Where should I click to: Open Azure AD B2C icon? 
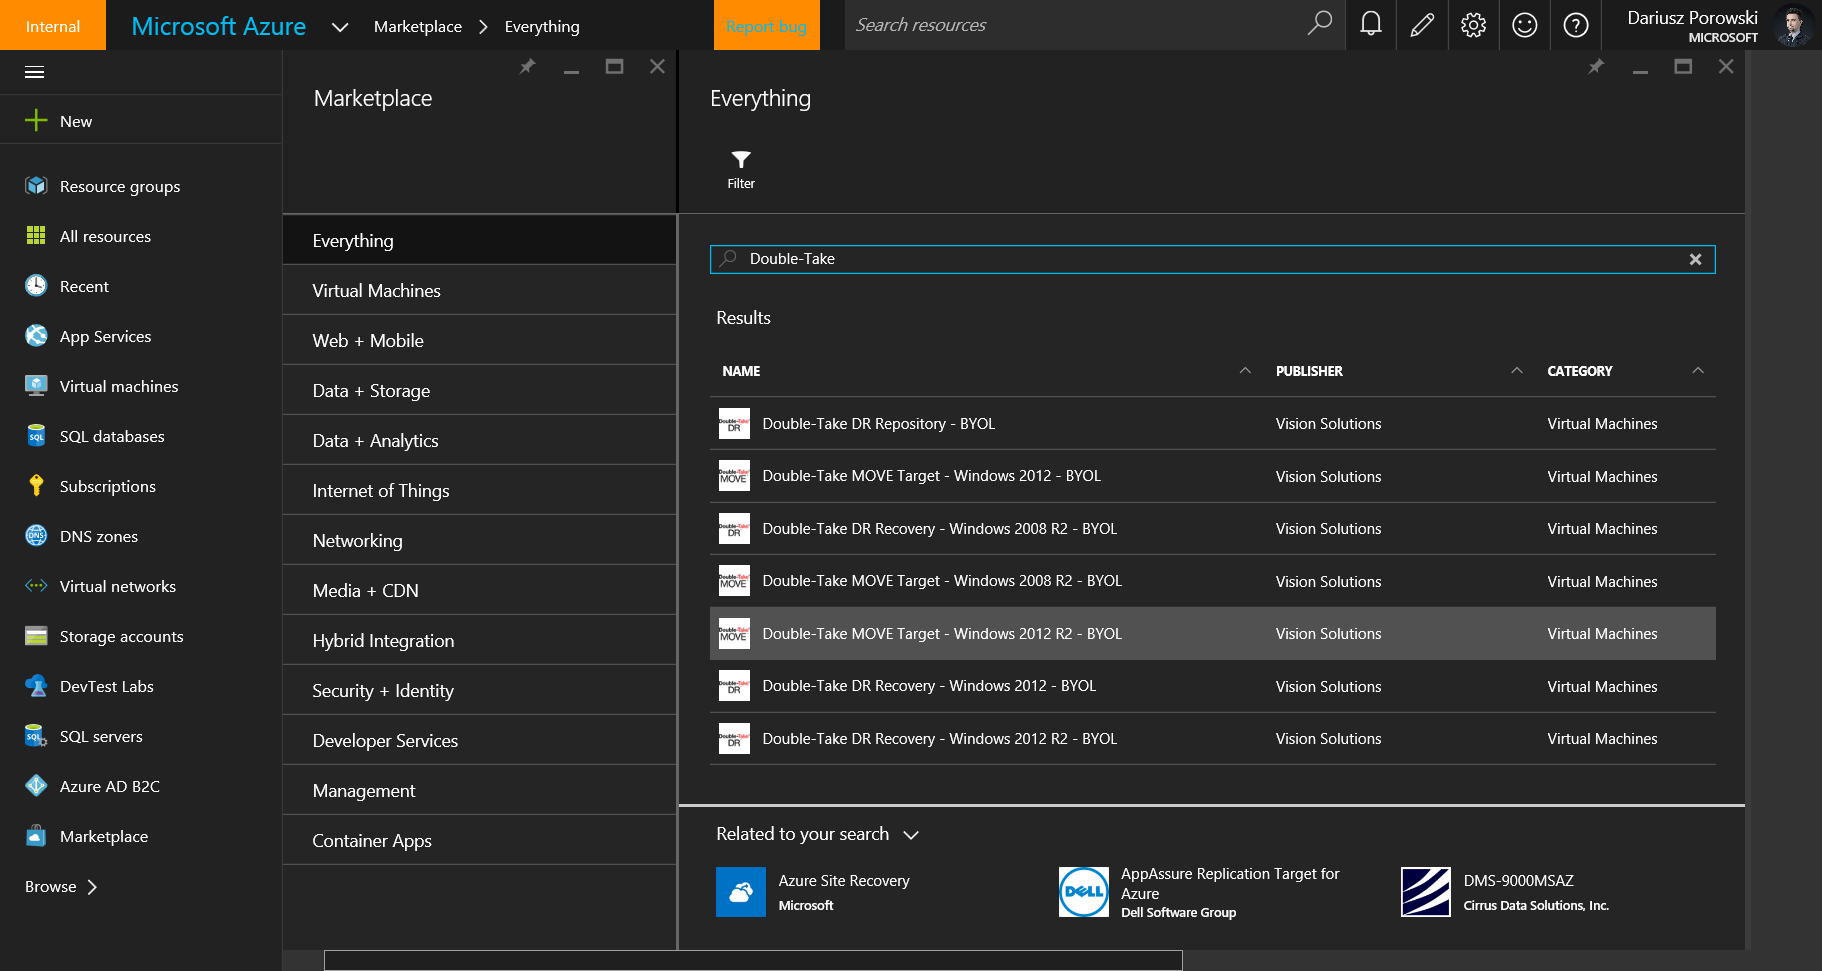[x=36, y=786]
